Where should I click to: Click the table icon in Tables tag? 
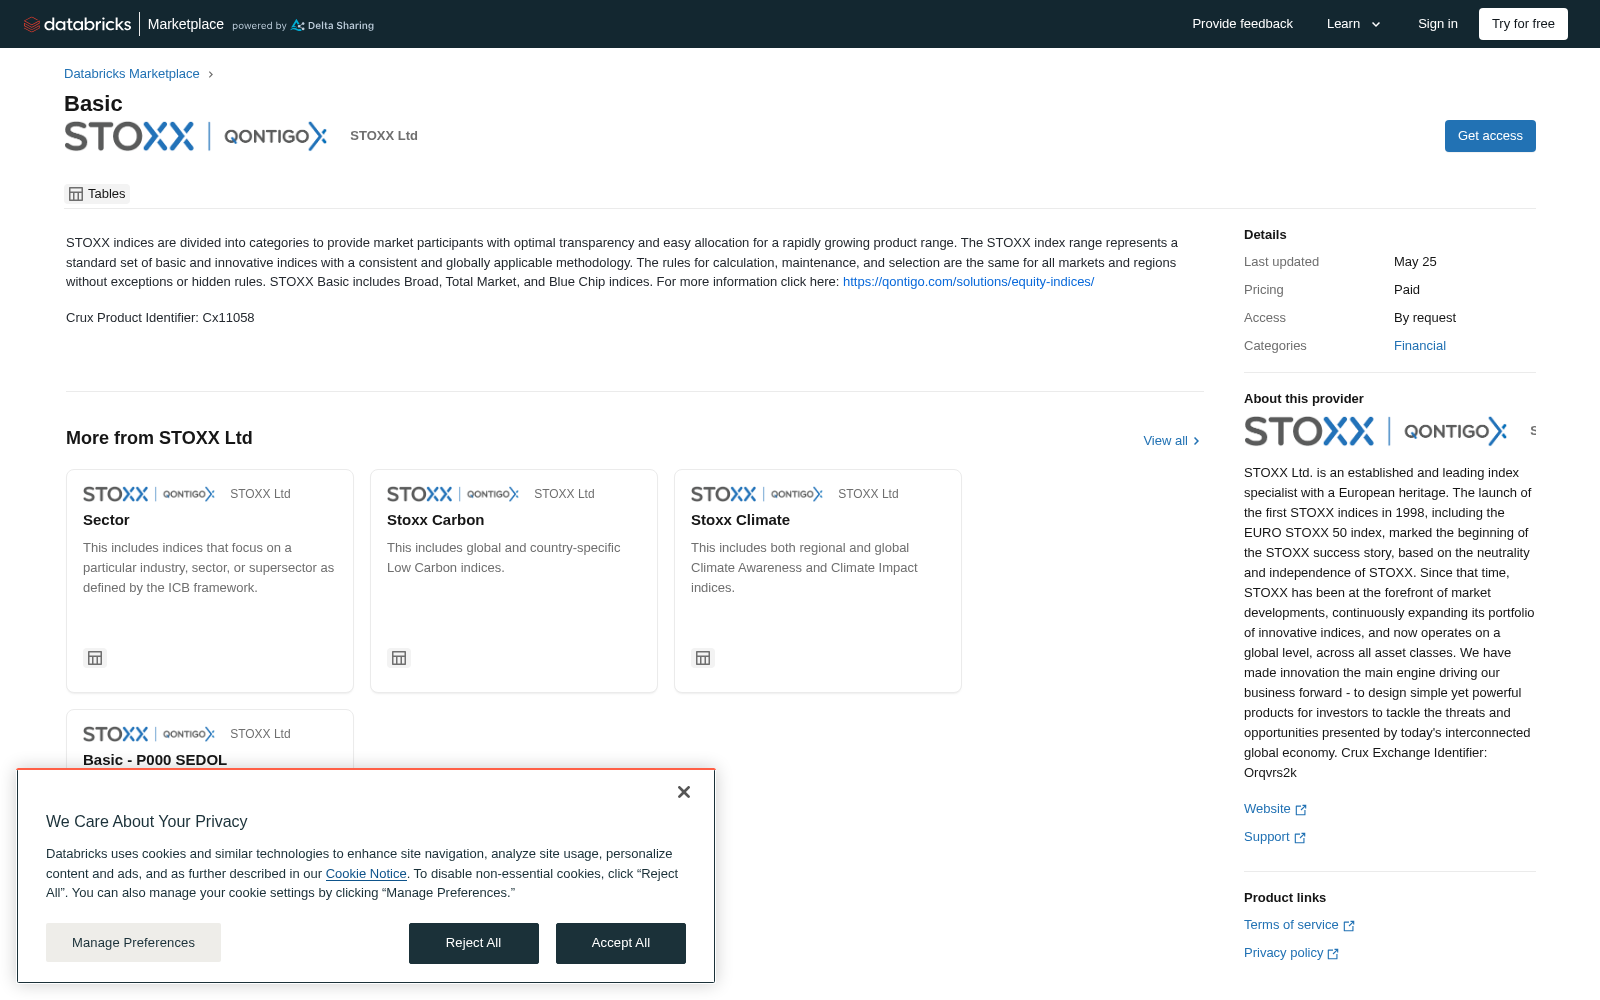(76, 194)
